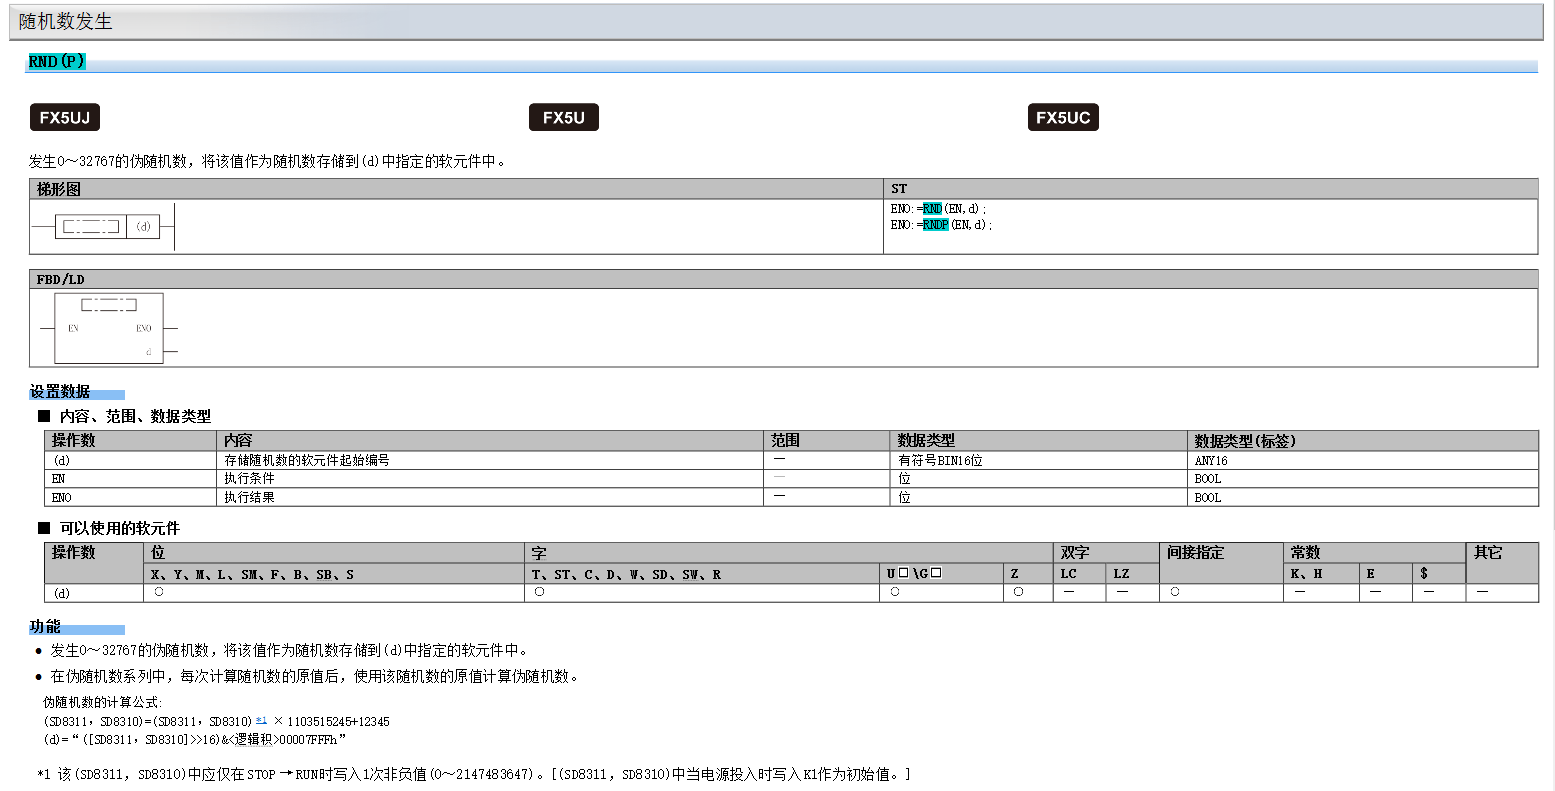
Task: Open the *1 footnote link in formula
Action: tap(261, 720)
